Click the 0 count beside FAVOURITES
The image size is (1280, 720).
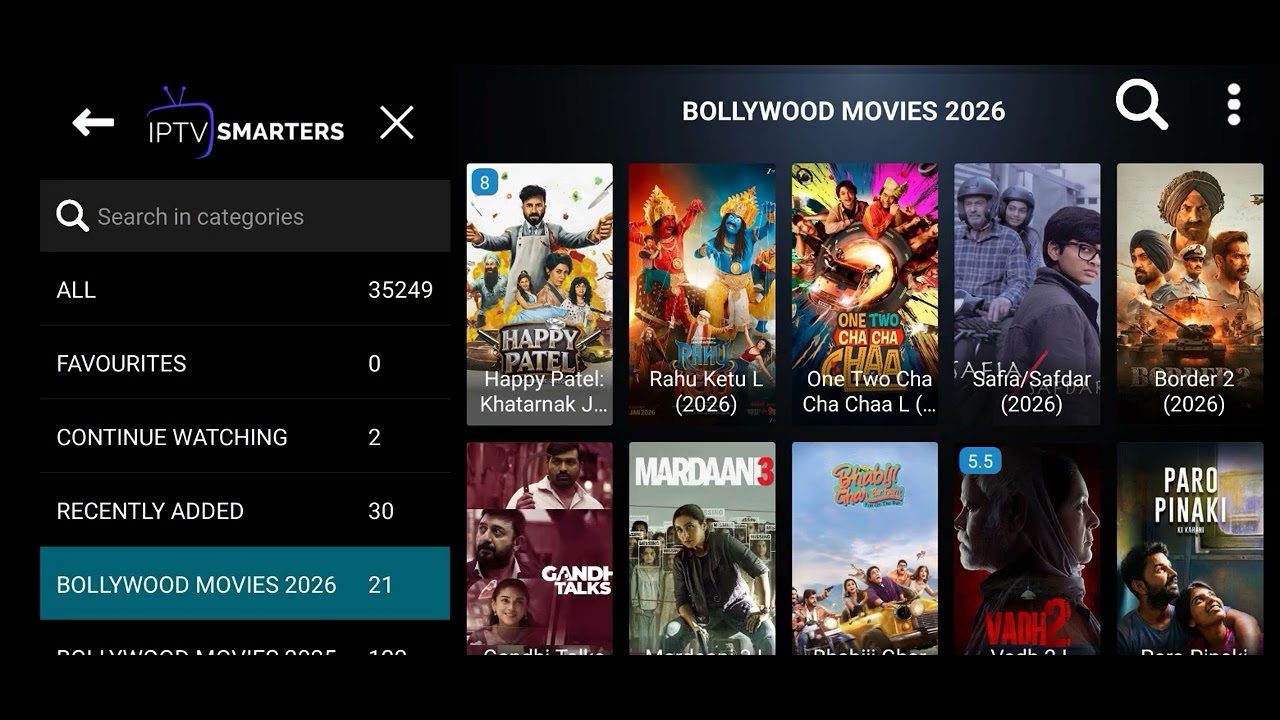(374, 364)
